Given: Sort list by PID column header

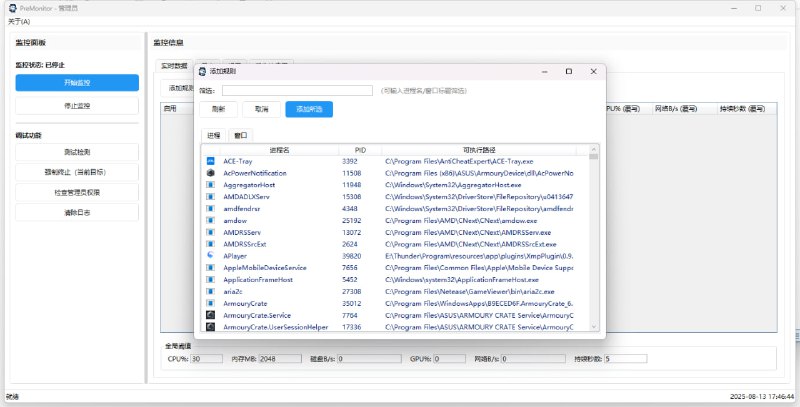Looking at the screenshot, I should (x=360, y=149).
